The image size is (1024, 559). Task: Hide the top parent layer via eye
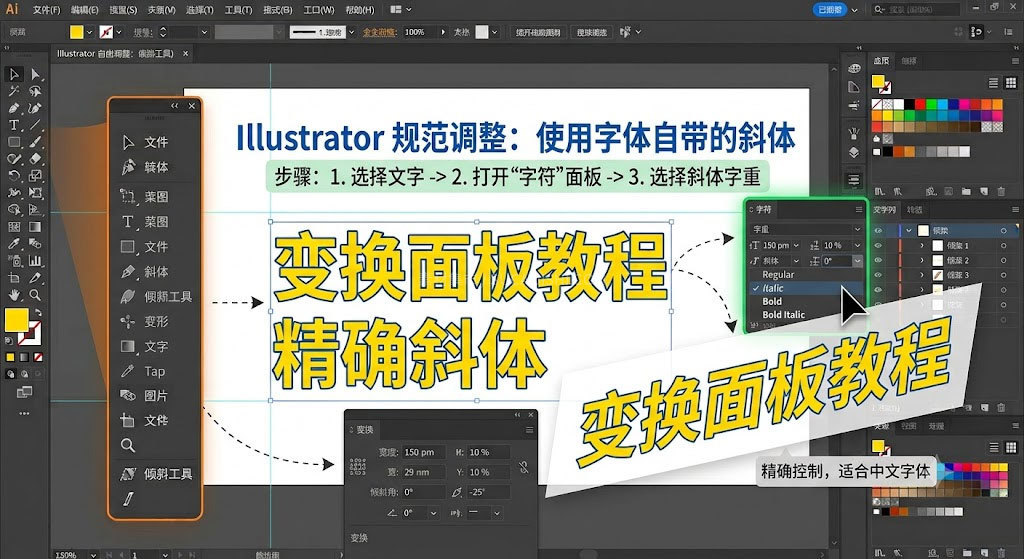878,231
